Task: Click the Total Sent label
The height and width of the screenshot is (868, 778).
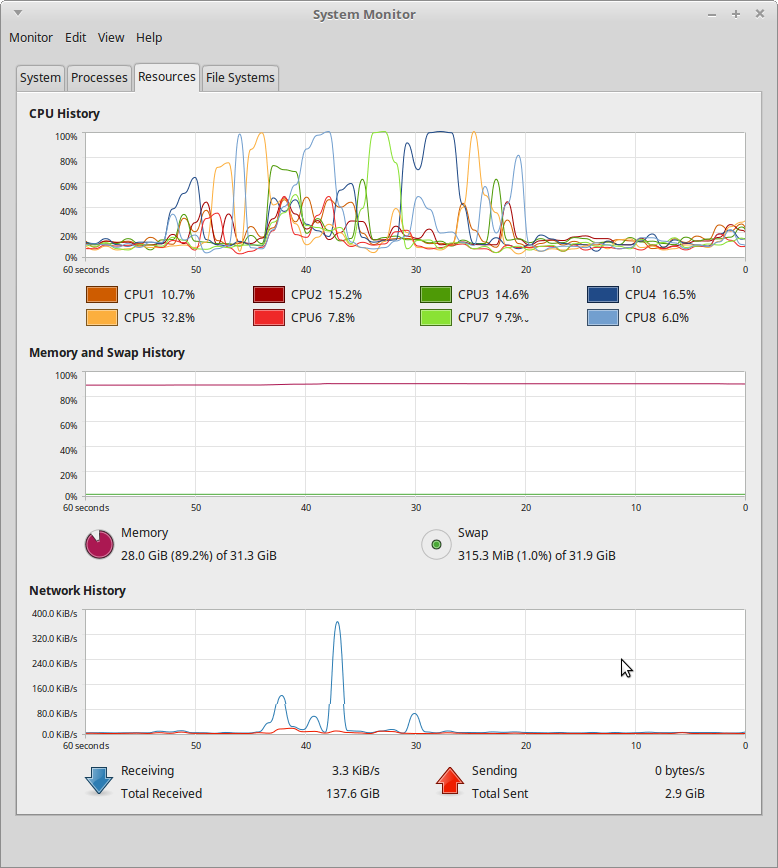Action: tap(500, 793)
